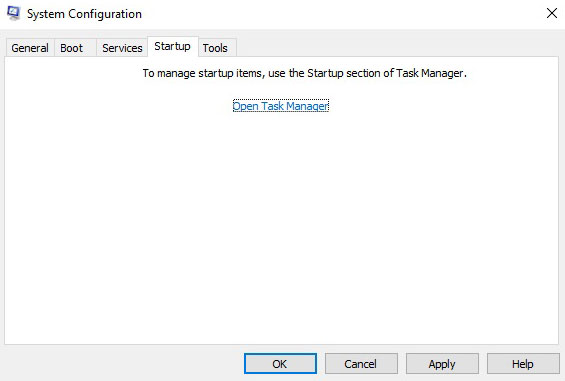Apply the configuration changes

click(x=442, y=364)
